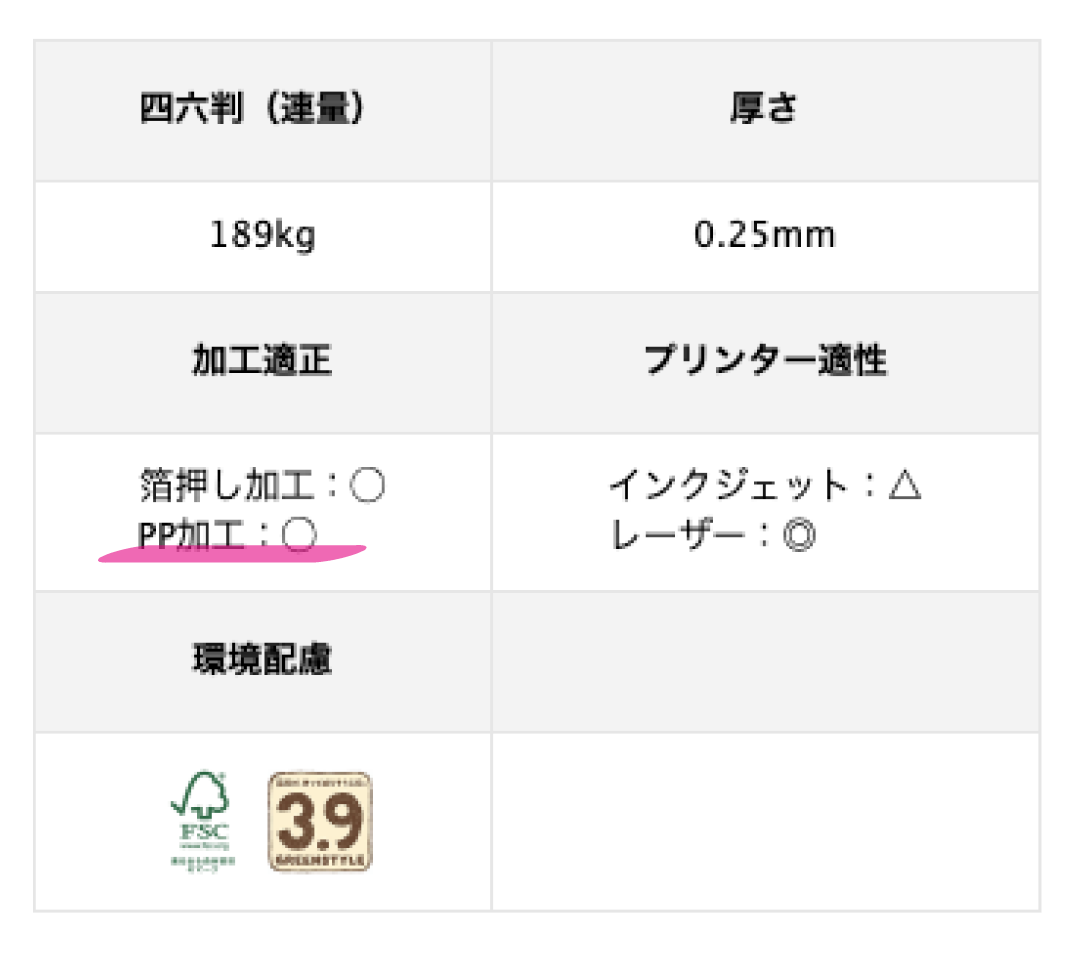Click the circle beside 箔押し加工
This screenshot has width=1080, height=963.
click(x=367, y=484)
